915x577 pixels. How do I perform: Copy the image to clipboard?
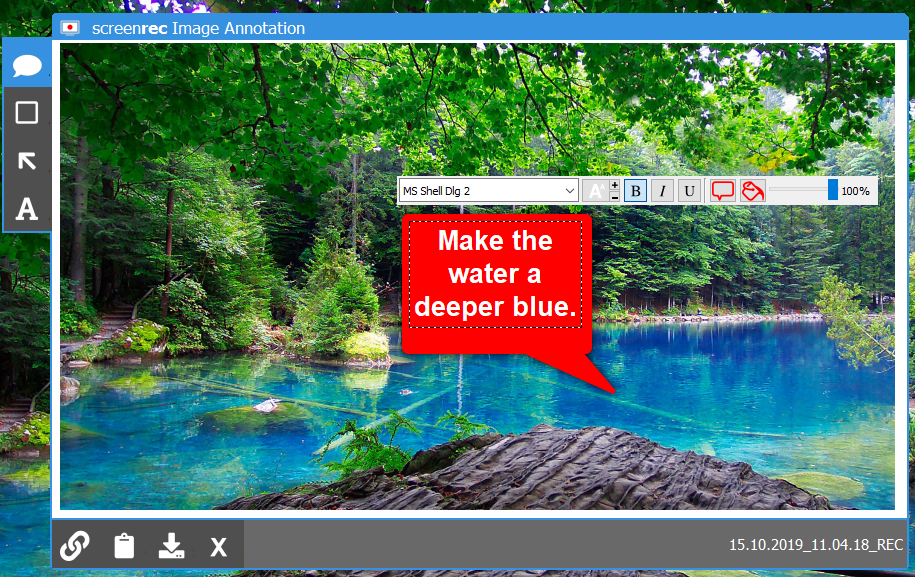pyautogui.click(x=123, y=546)
